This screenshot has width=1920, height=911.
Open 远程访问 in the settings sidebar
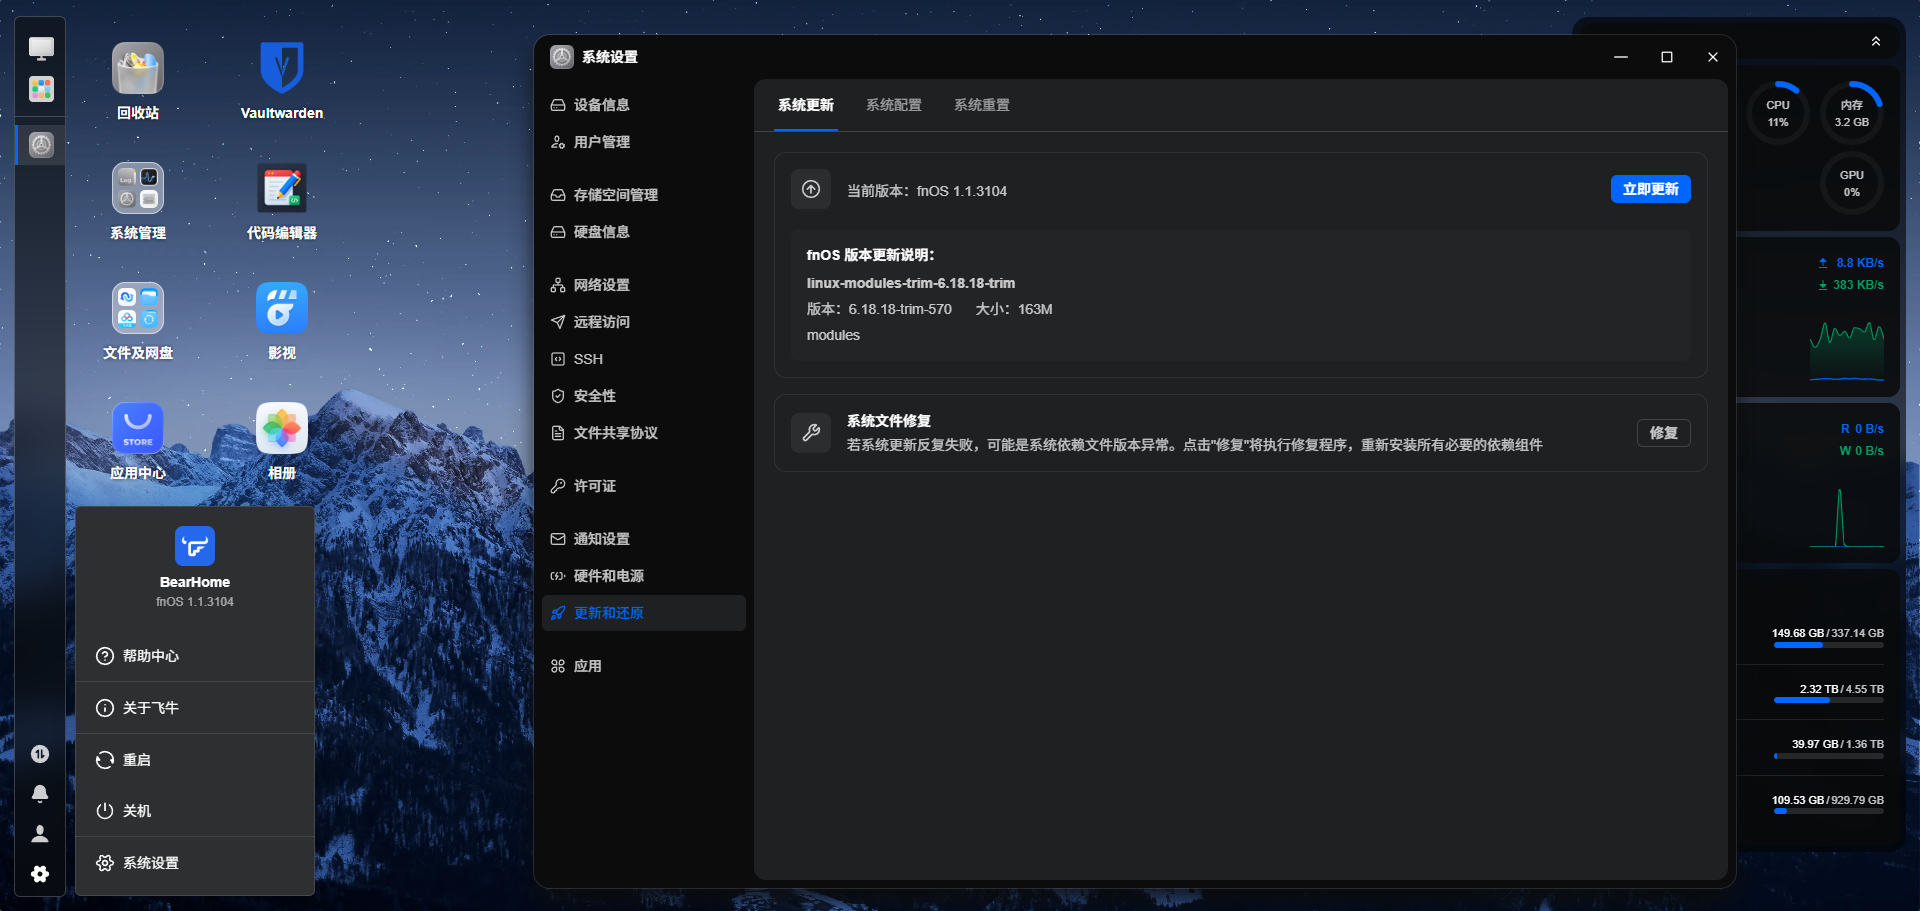(x=644, y=322)
